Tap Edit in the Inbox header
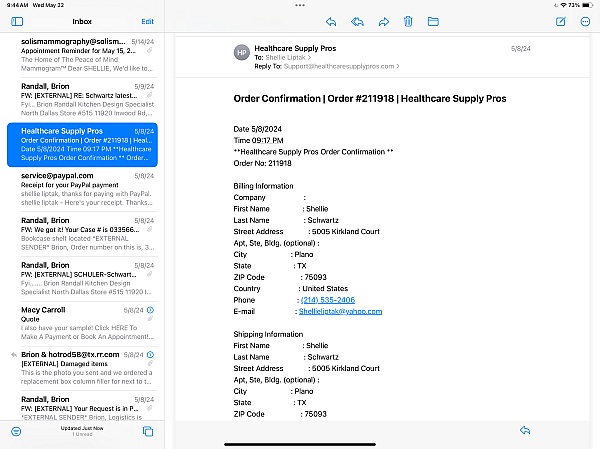 pyautogui.click(x=147, y=21)
